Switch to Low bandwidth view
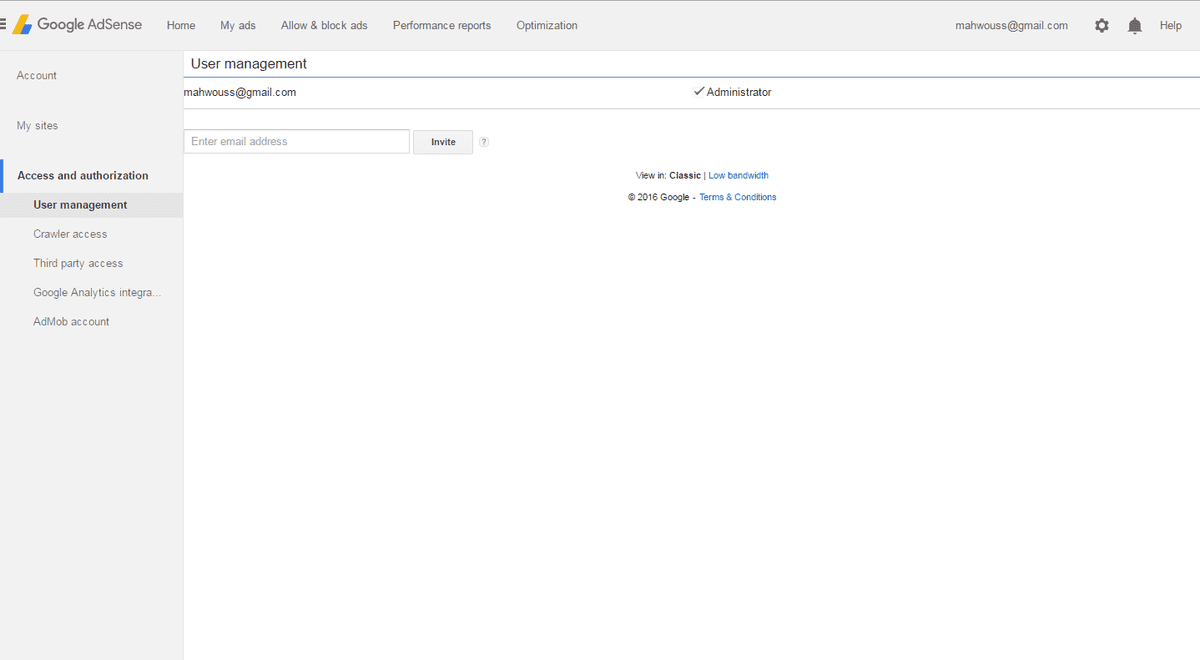 point(738,176)
